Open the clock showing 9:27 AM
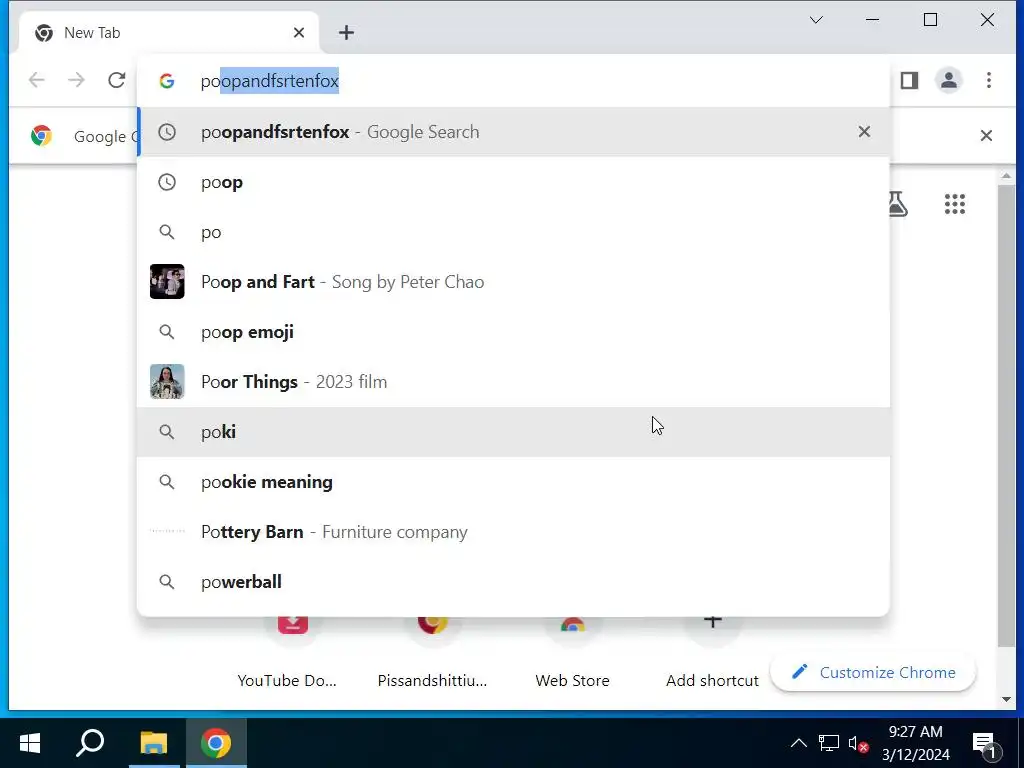This screenshot has height=768, width=1024. coord(916,743)
